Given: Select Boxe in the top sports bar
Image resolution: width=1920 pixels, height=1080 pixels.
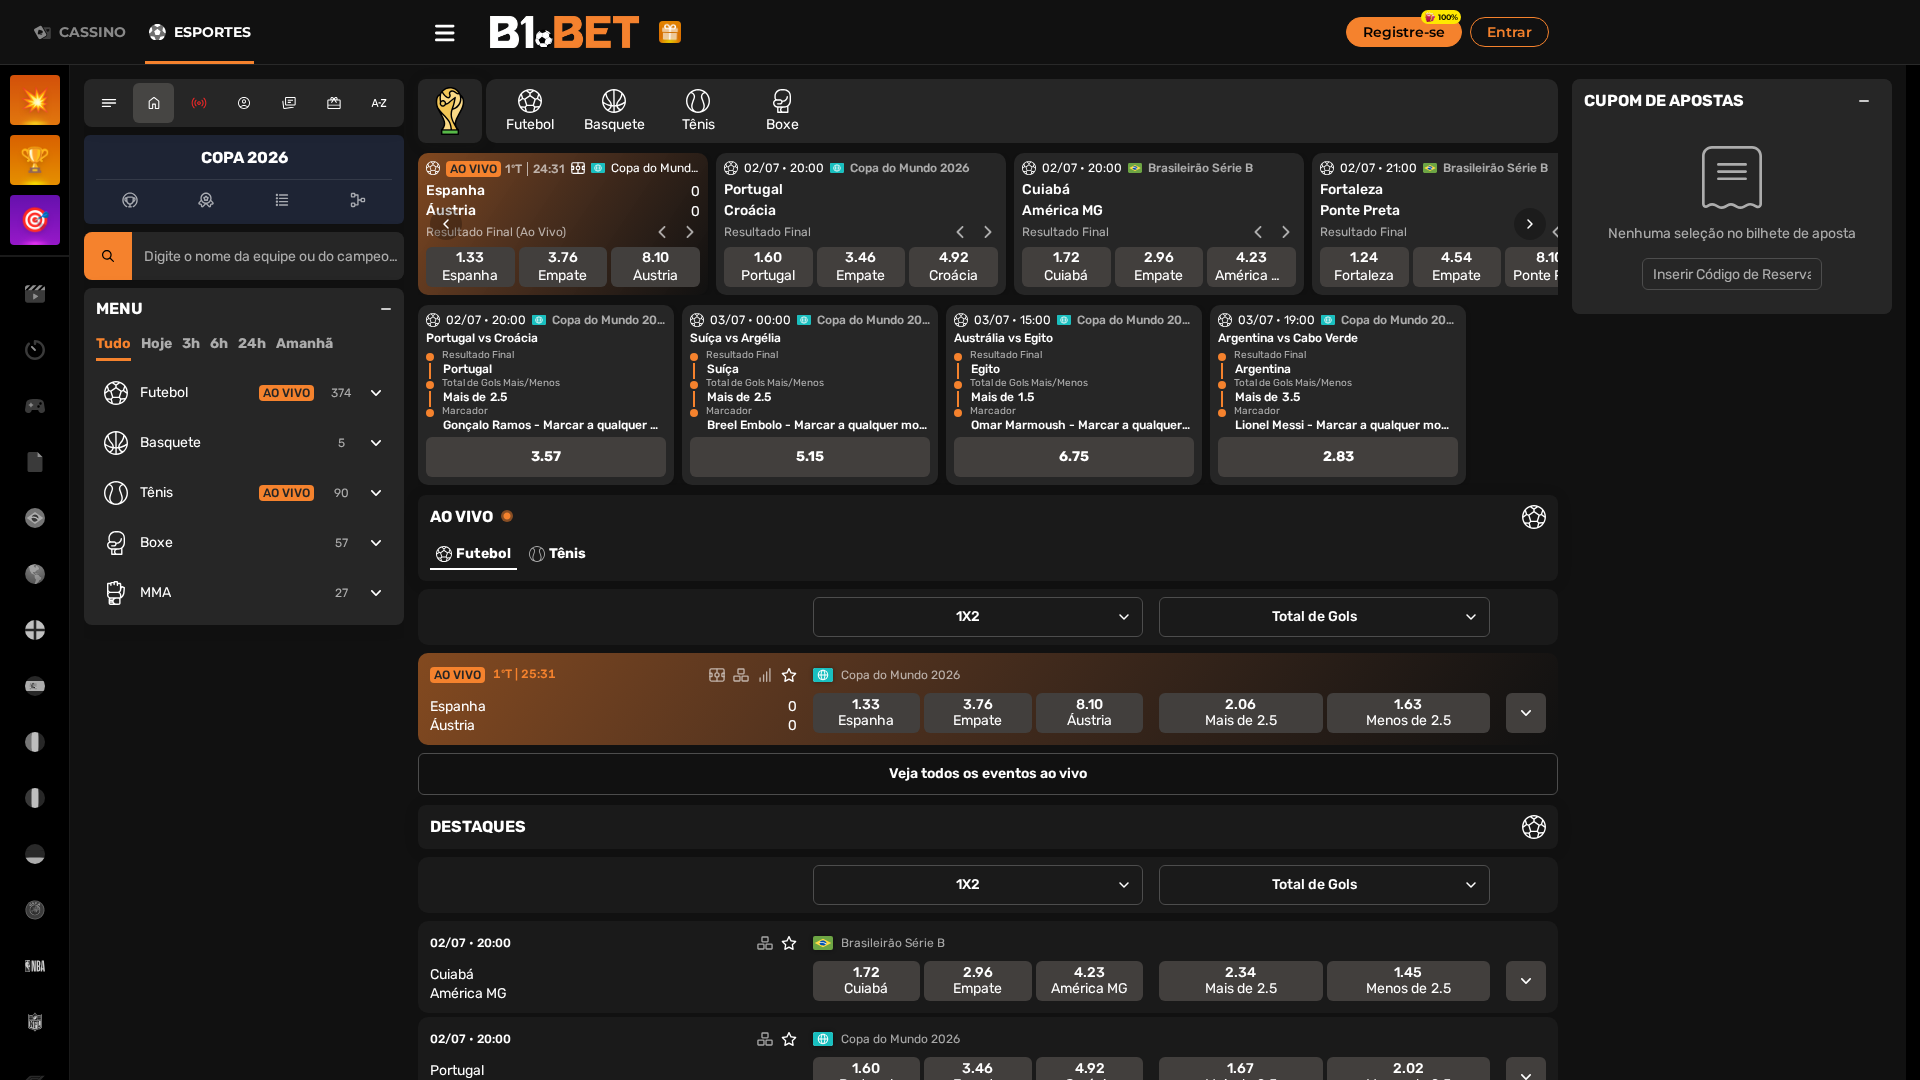Looking at the screenshot, I should click(782, 110).
